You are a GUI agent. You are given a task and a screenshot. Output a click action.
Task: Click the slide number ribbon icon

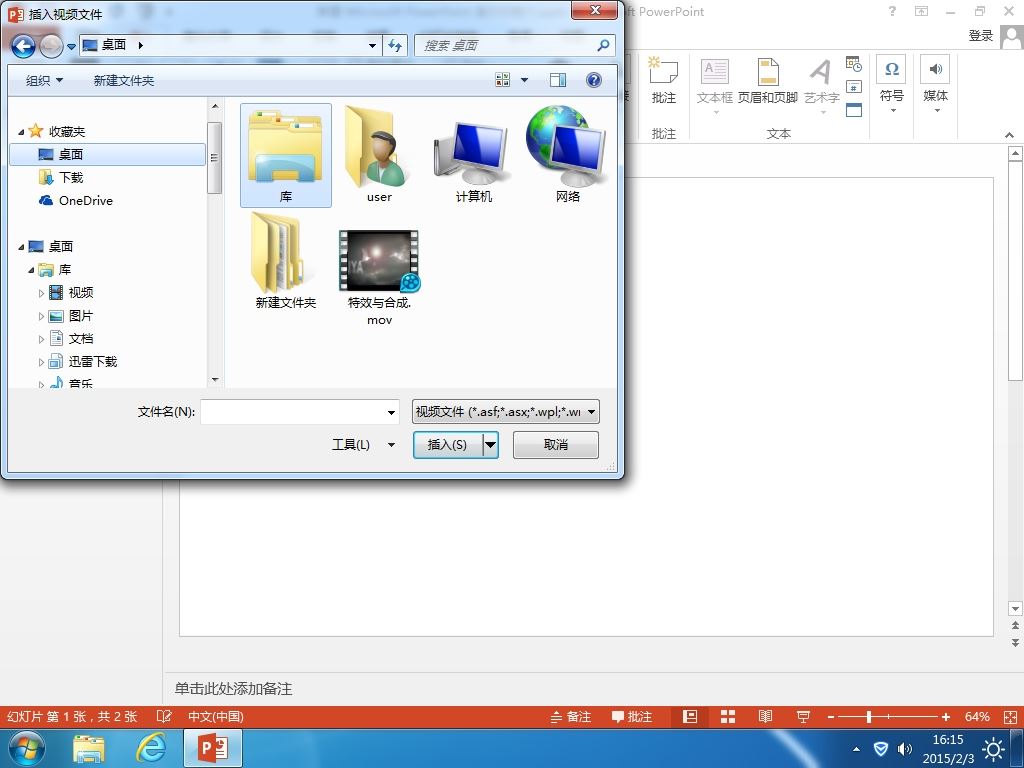tap(854, 86)
